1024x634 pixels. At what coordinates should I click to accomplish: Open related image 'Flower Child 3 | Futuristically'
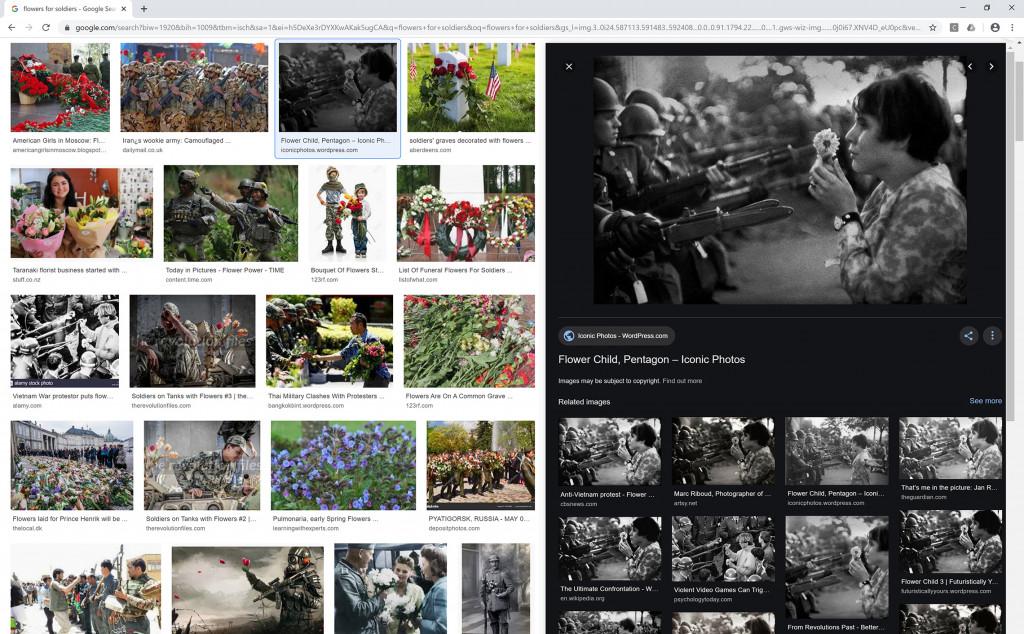(x=950, y=541)
